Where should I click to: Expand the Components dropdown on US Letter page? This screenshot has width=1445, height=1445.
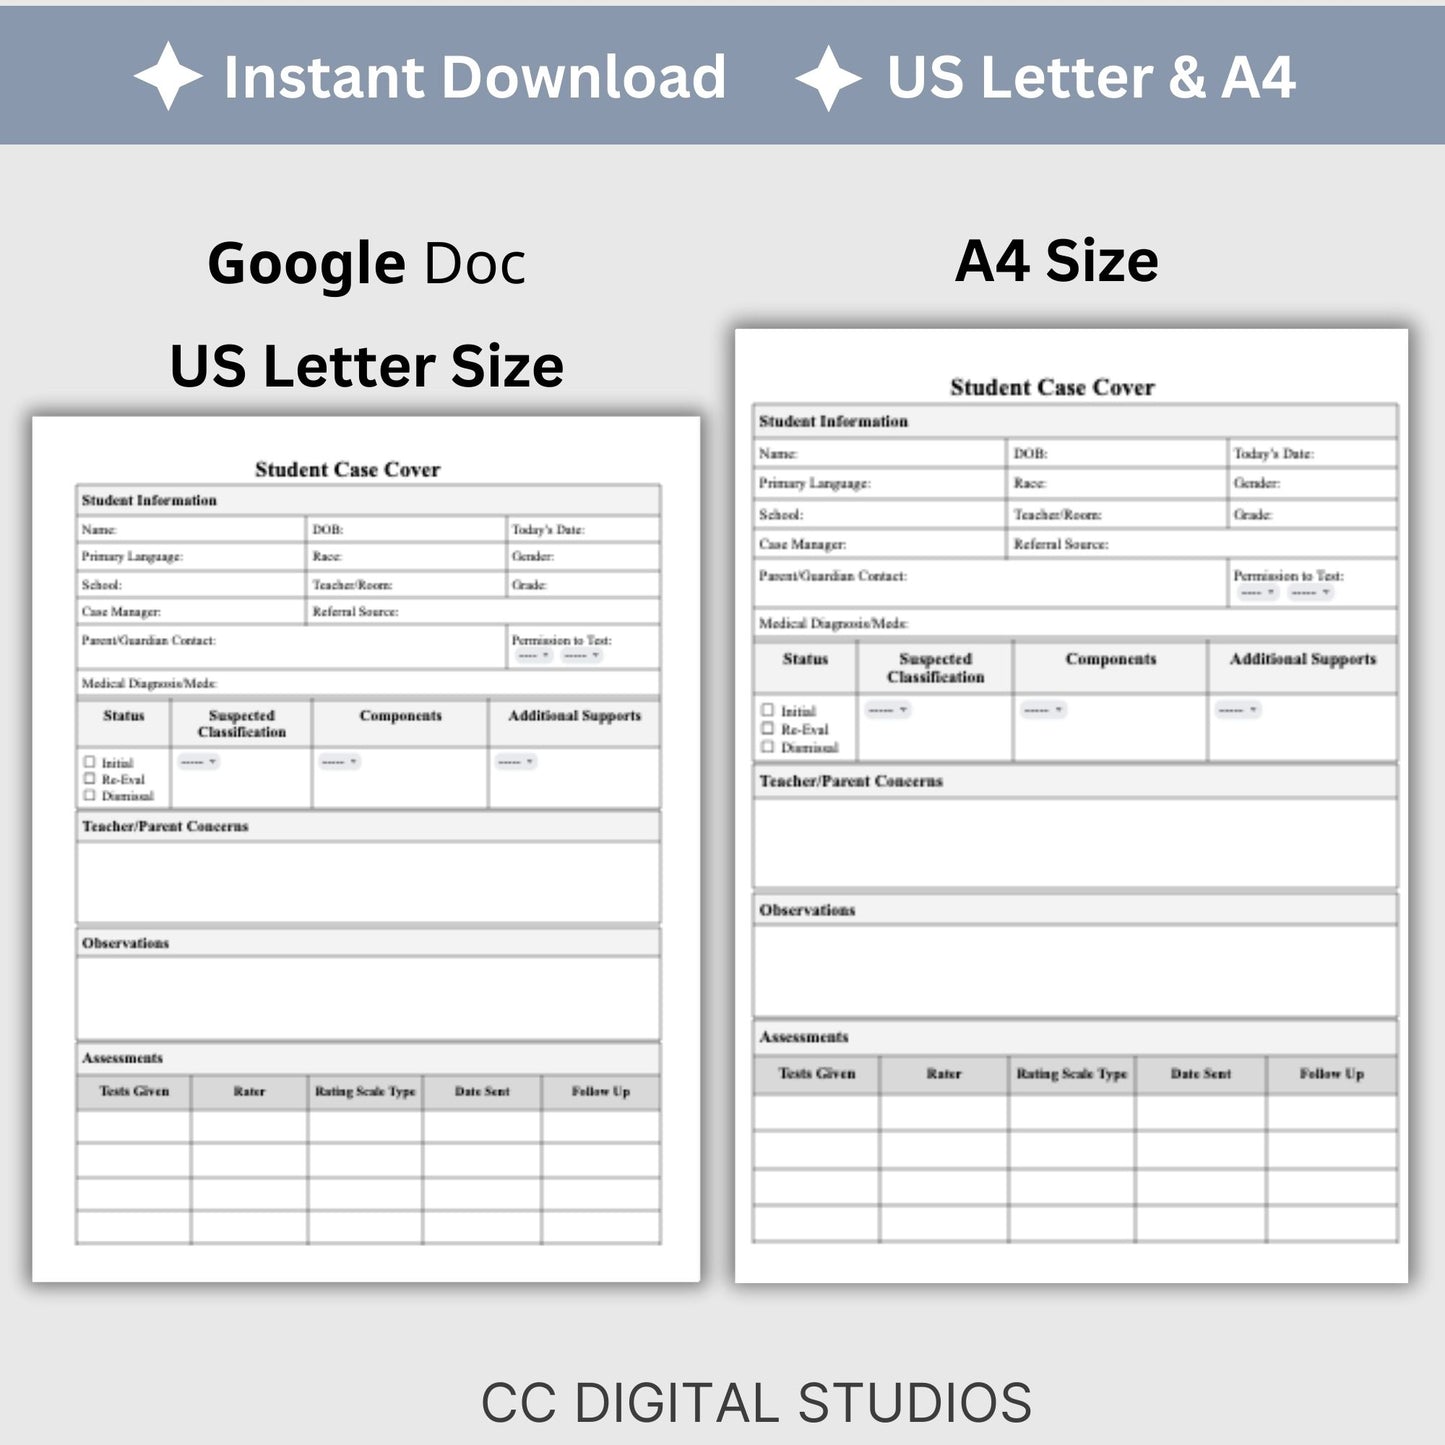(339, 762)
